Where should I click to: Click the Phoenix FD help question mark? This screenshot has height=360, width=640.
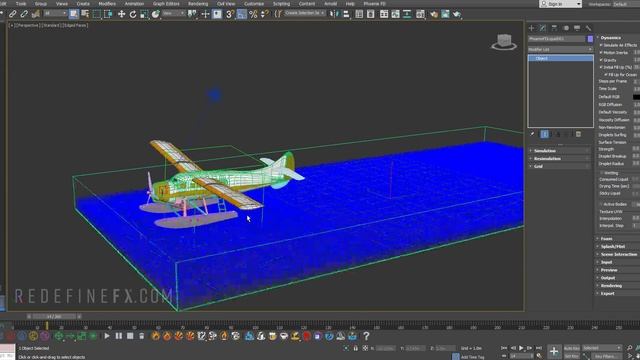pos(366,336)
